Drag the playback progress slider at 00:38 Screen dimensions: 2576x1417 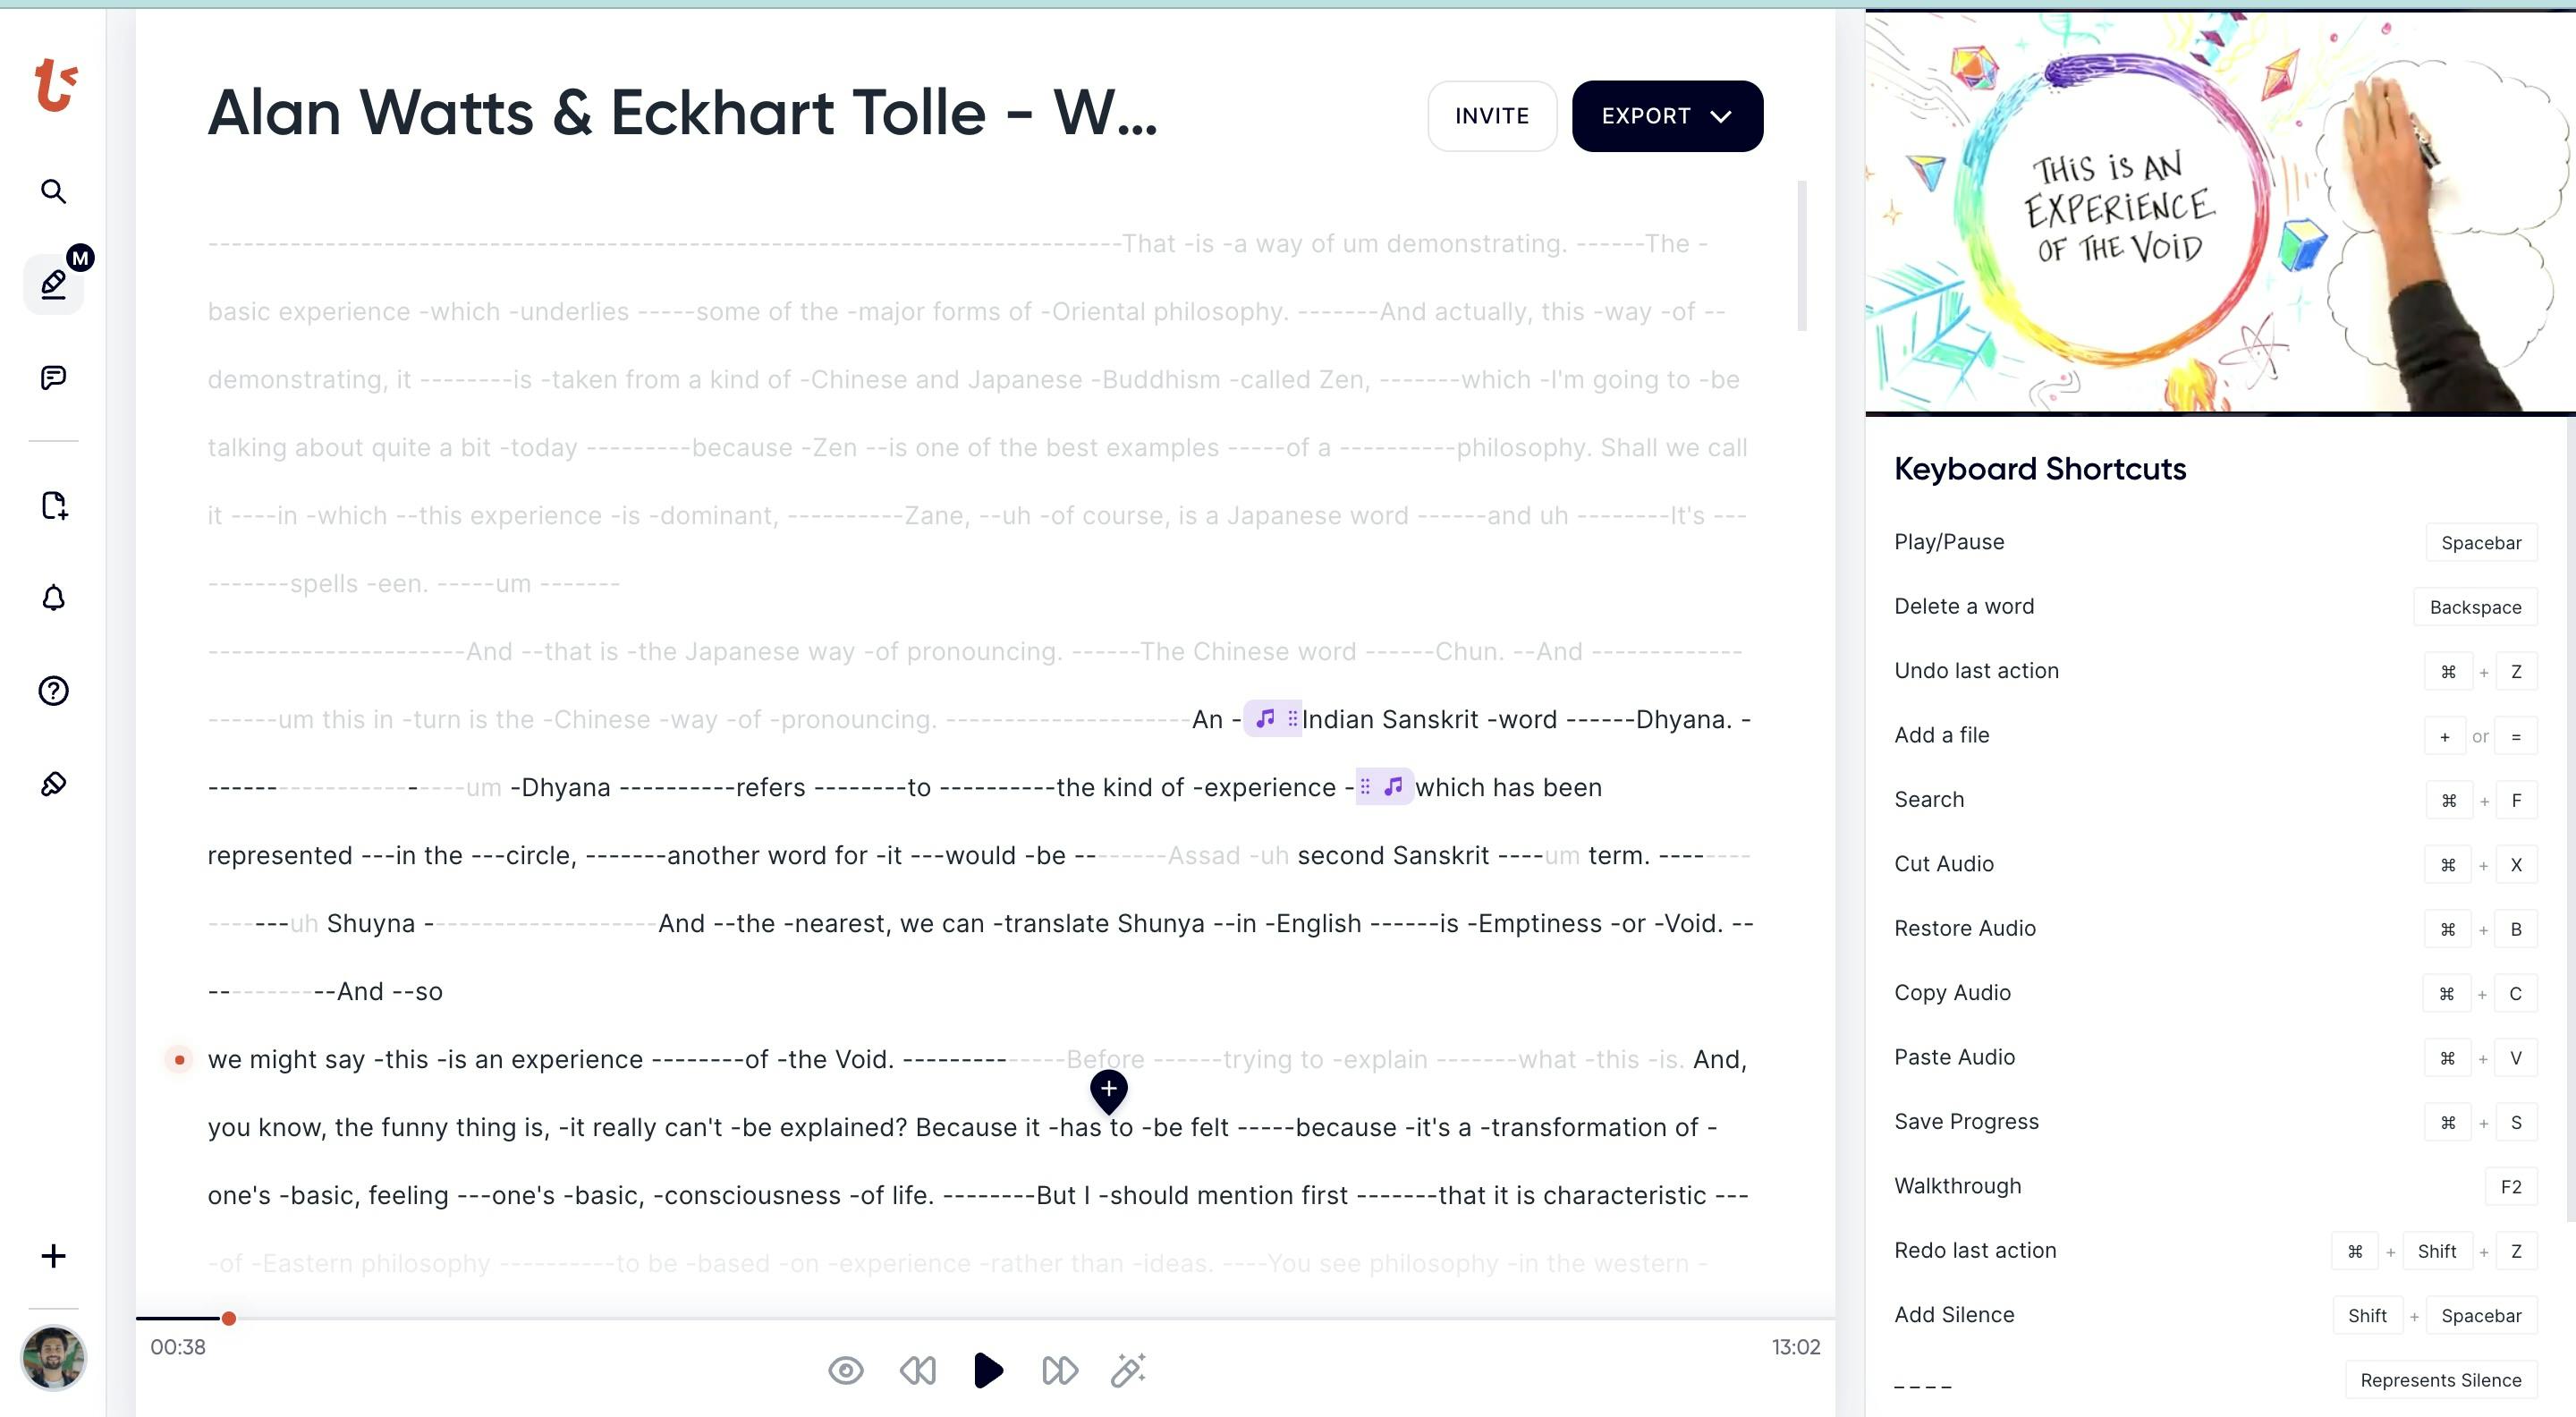[x=226, y=1318]
